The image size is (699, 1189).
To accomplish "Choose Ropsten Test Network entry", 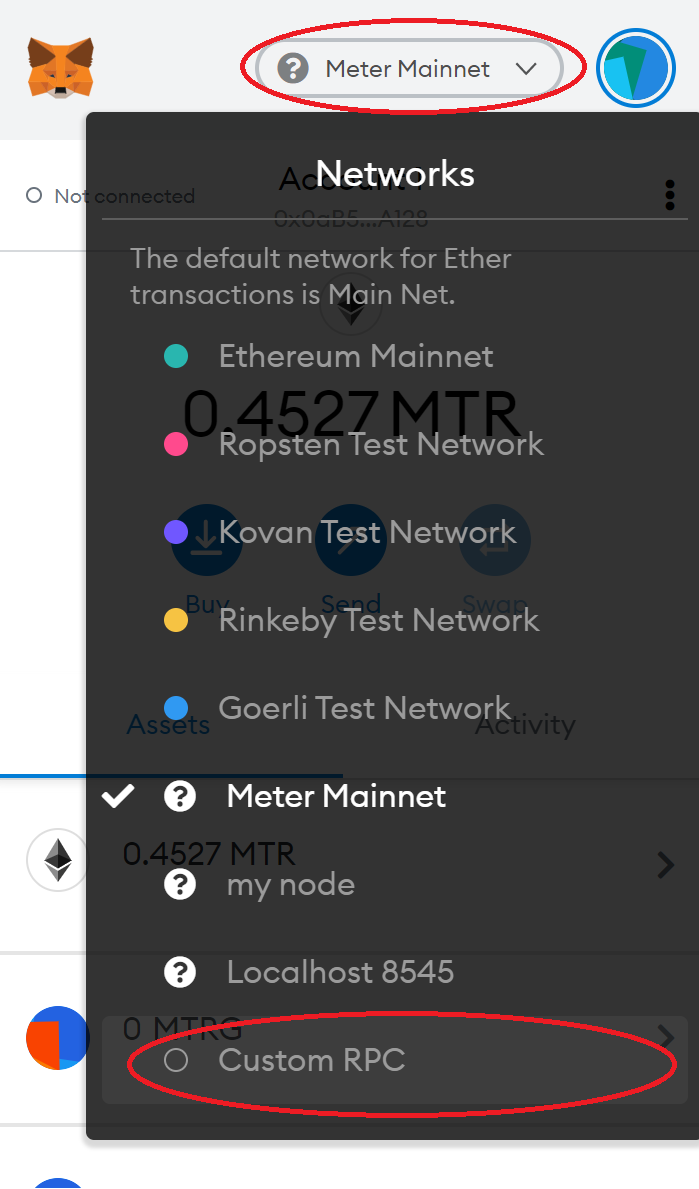I will [381, 444].
